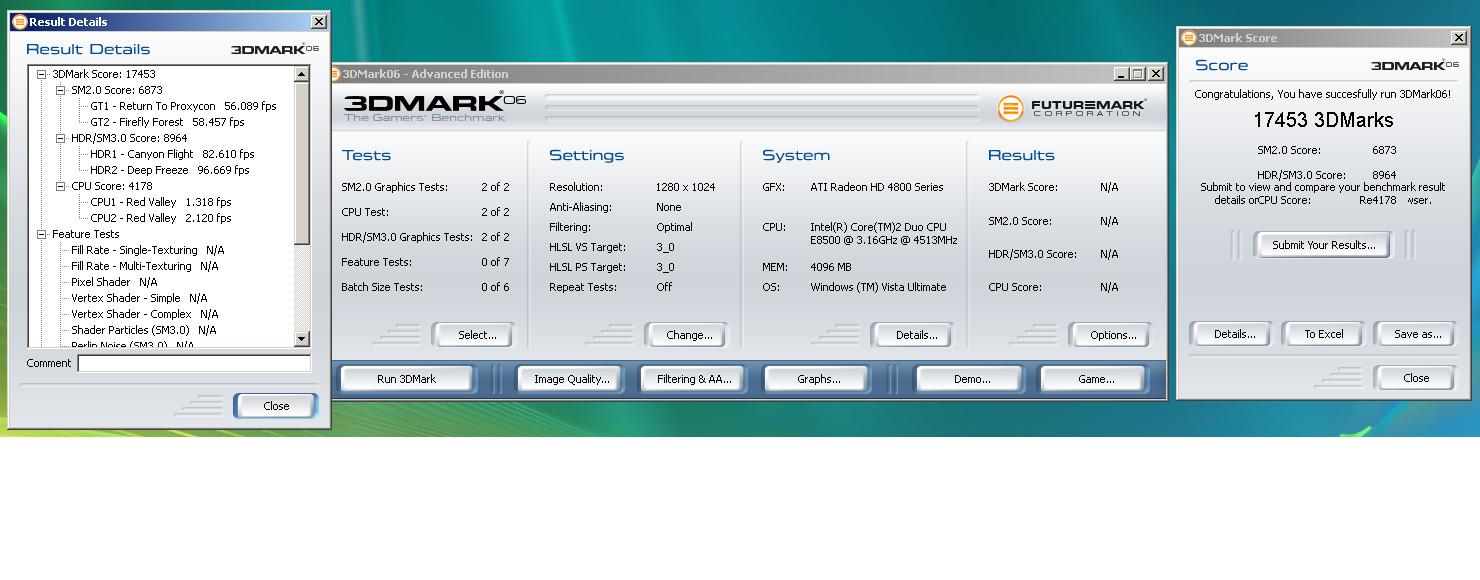1480x580 pixels.
Task: Click Feature Tests 0 of 7 value
Action: [x=495, y=262]
